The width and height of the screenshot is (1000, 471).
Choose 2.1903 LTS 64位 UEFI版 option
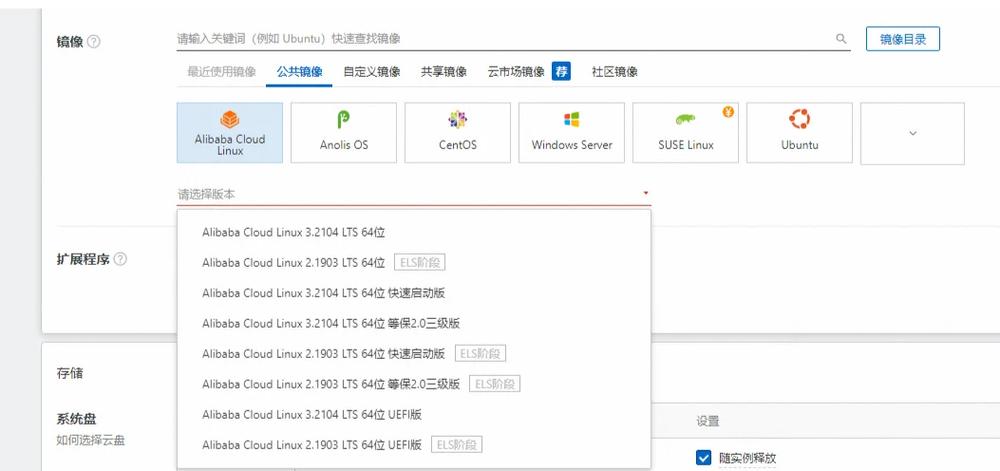pyautogui.click(x=414, y=445)
